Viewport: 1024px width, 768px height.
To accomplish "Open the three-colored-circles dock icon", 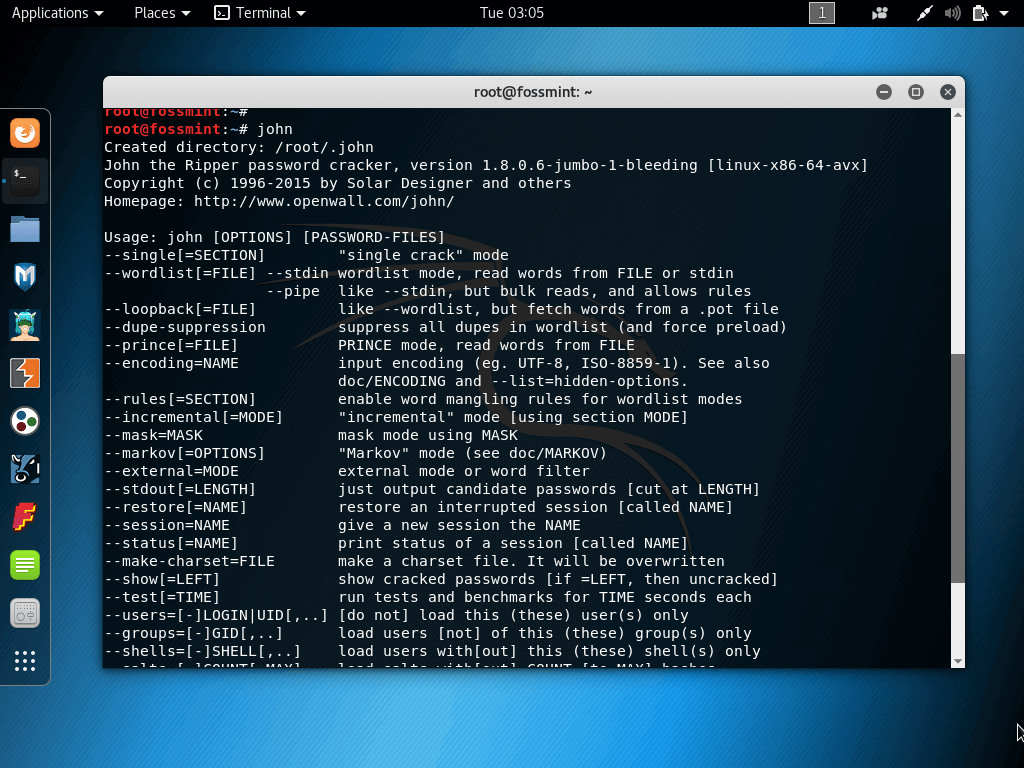I will (x=25, y=421).
